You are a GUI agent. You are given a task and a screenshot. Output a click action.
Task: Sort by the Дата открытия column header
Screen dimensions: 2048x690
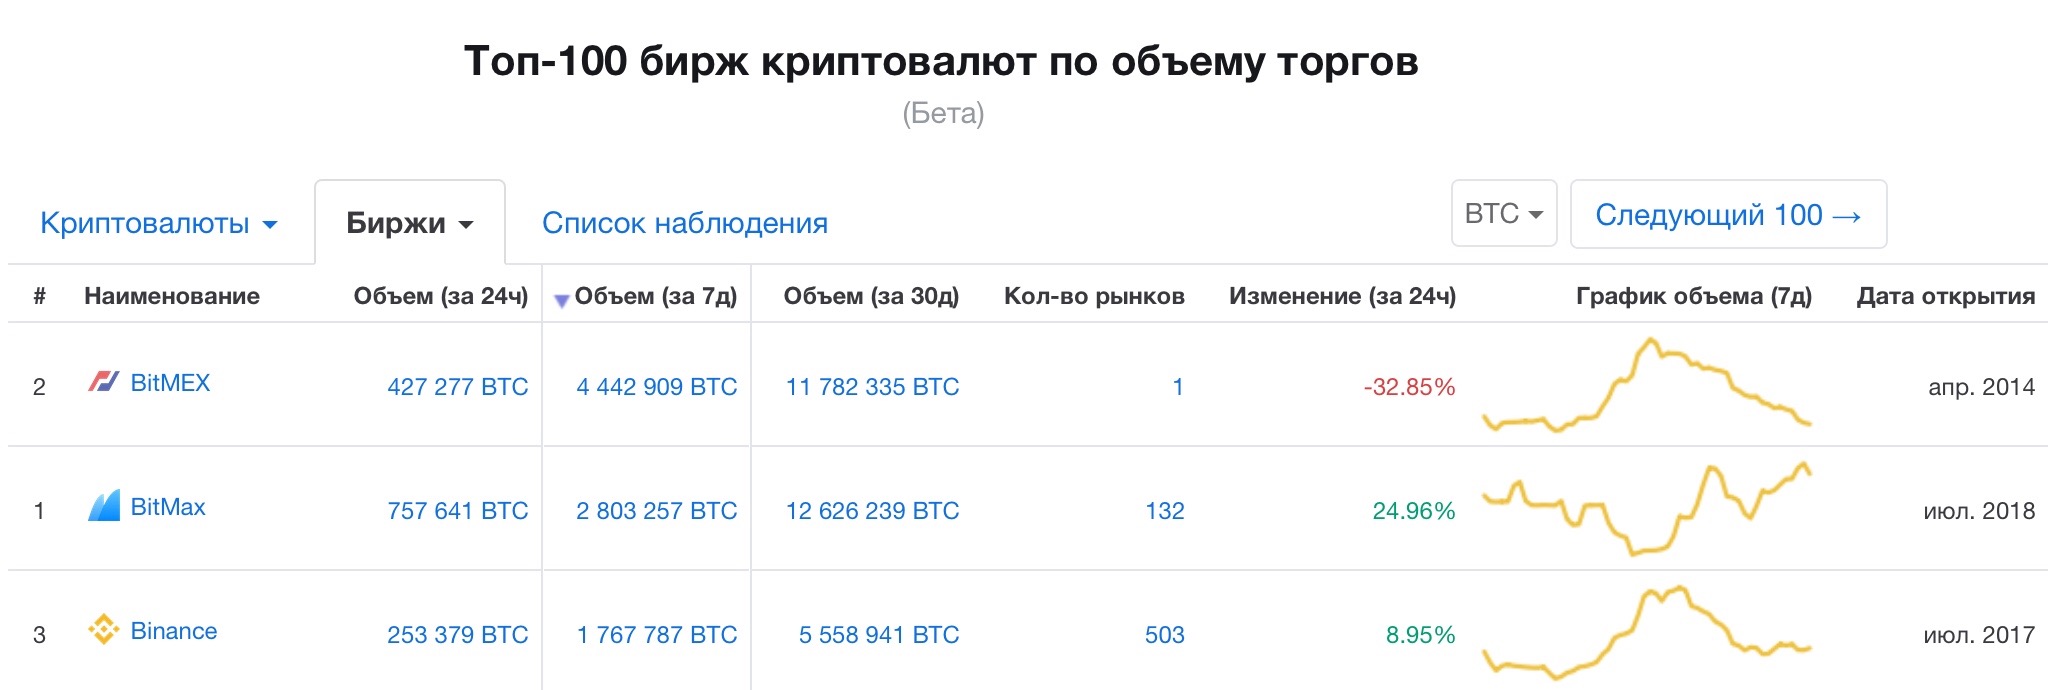coord(1945,296)
